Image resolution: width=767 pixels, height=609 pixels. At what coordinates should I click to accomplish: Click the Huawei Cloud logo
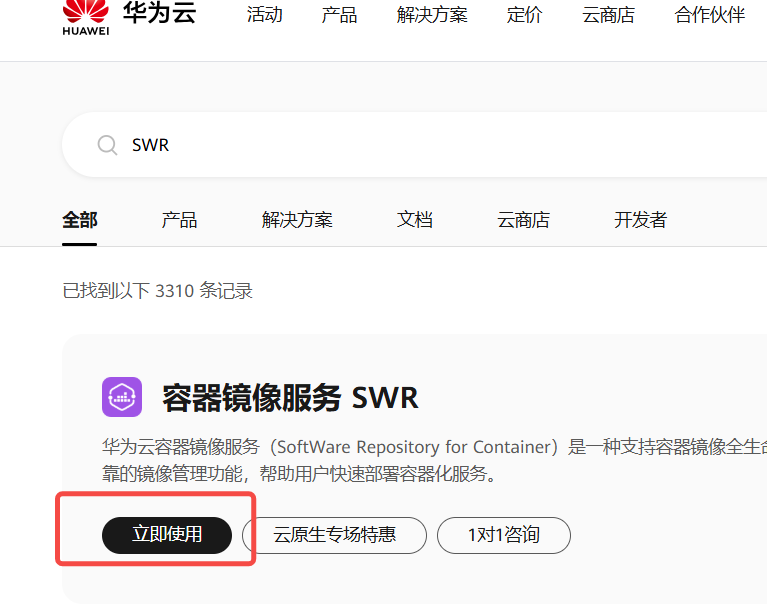pyautogui.click(x=130, y=18)
